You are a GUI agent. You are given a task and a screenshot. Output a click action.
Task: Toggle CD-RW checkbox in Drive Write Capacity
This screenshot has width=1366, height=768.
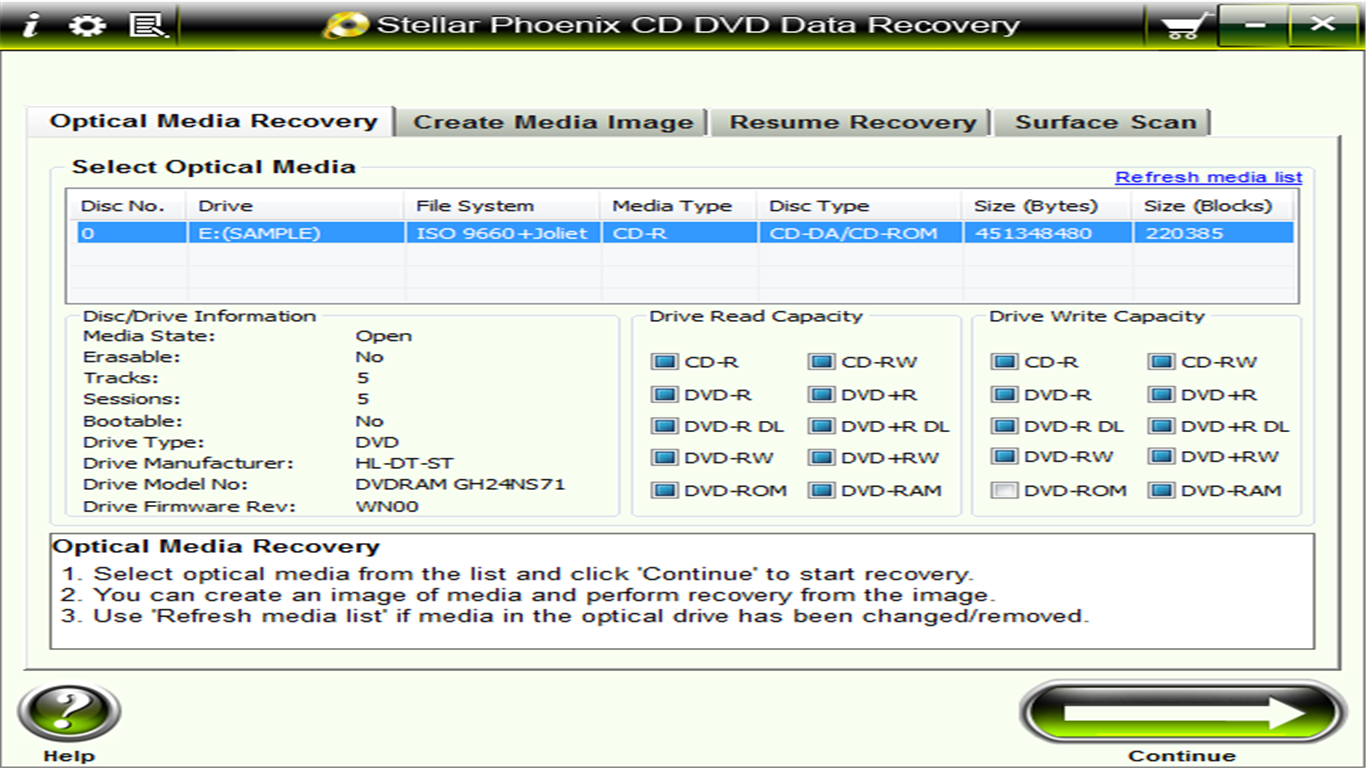(x=1161, y=362)
